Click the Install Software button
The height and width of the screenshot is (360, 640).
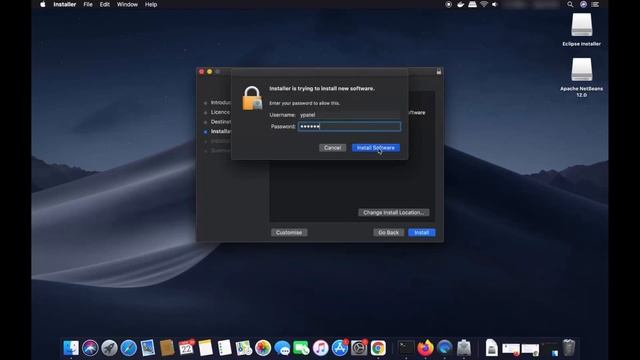point(376,148)
